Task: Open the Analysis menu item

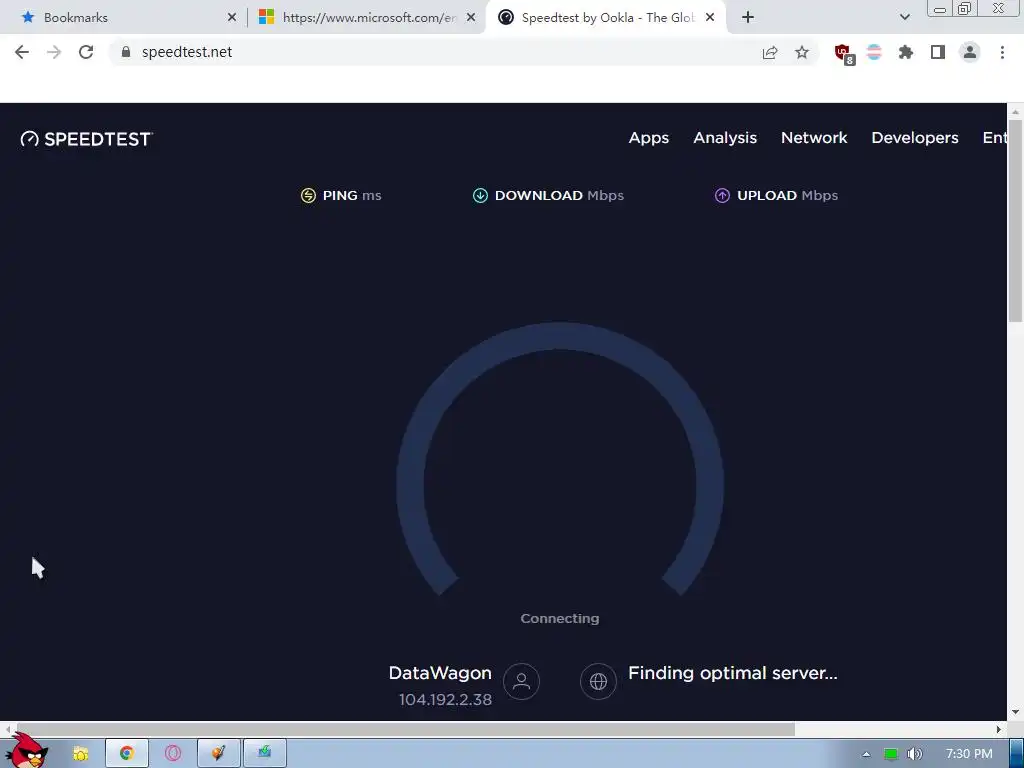Action: 725,138
